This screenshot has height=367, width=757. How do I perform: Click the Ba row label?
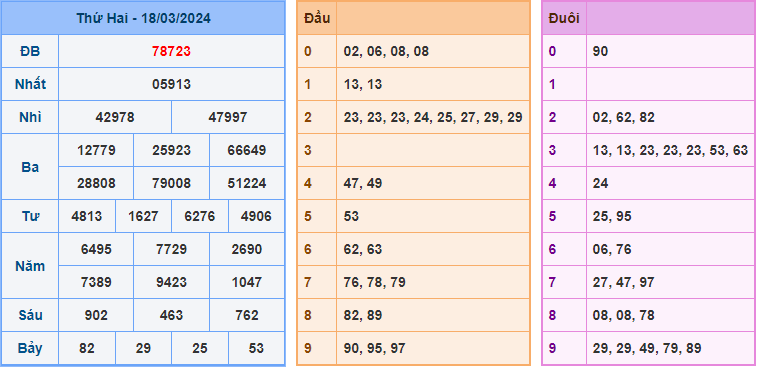click(30, 167)
